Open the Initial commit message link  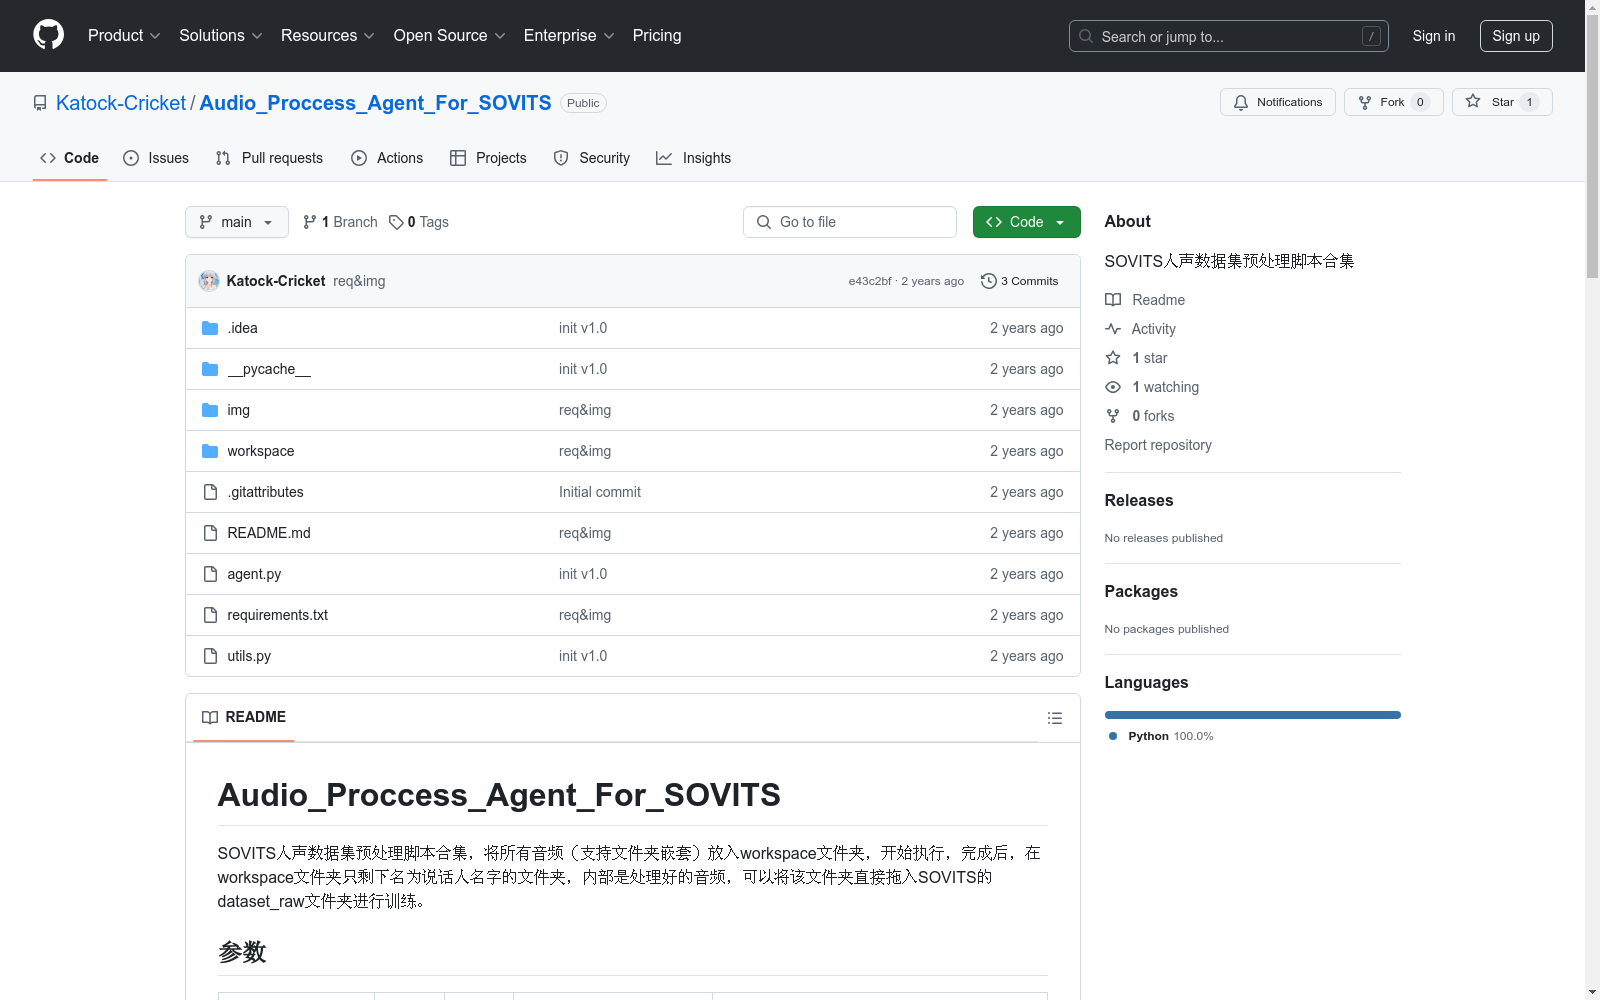[600, 492]
